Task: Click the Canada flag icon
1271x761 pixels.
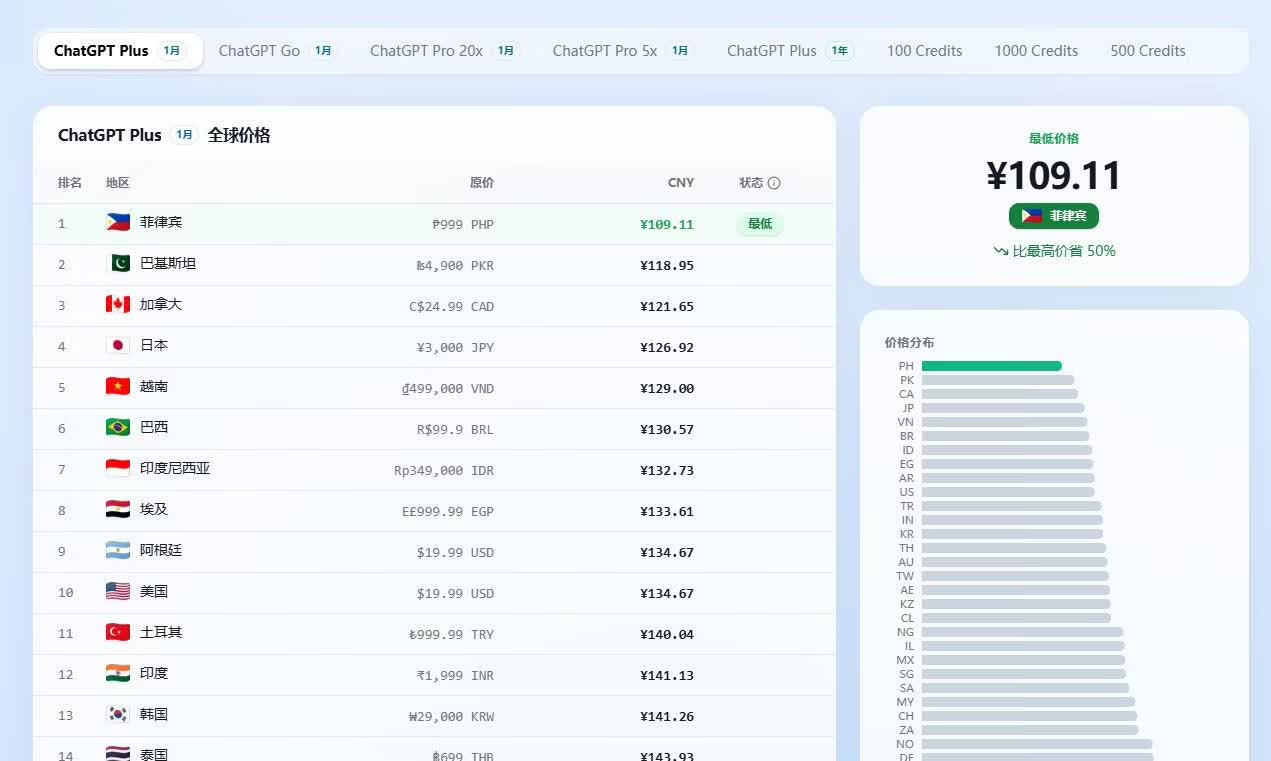Action: [x=118, y=304]
